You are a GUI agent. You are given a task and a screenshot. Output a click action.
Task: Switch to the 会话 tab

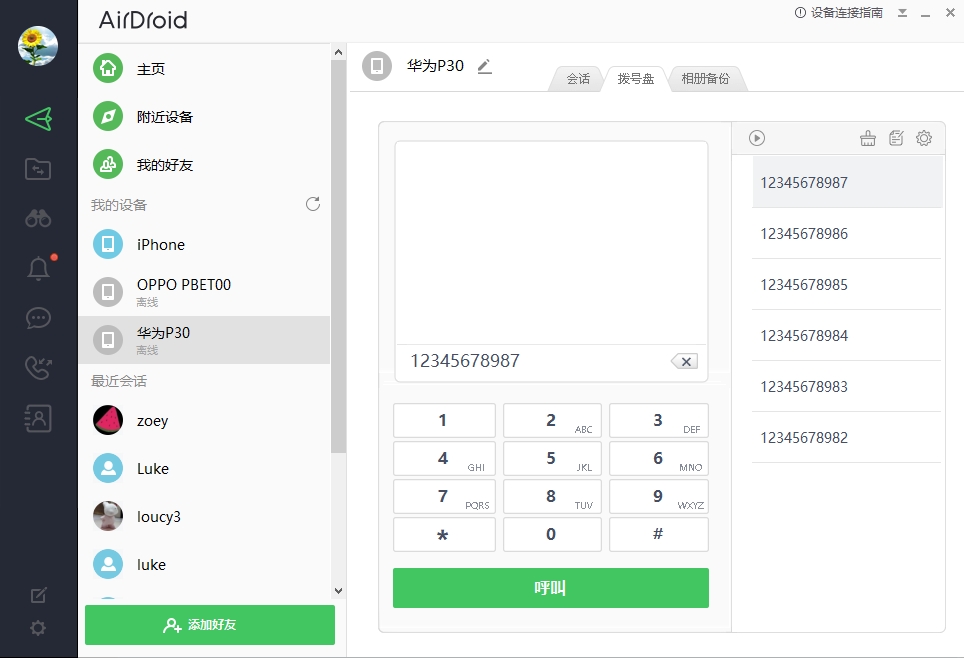578,79
